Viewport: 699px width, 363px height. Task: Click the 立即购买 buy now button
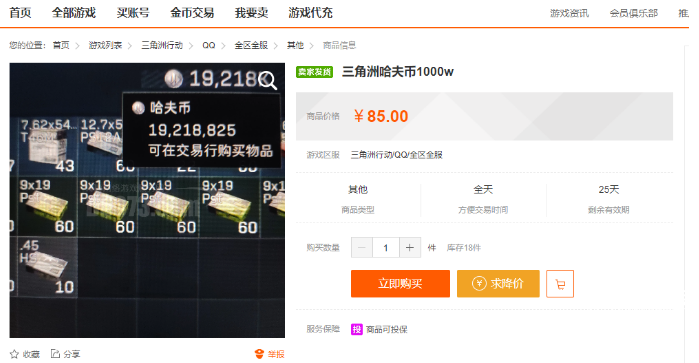coord(400,284)
